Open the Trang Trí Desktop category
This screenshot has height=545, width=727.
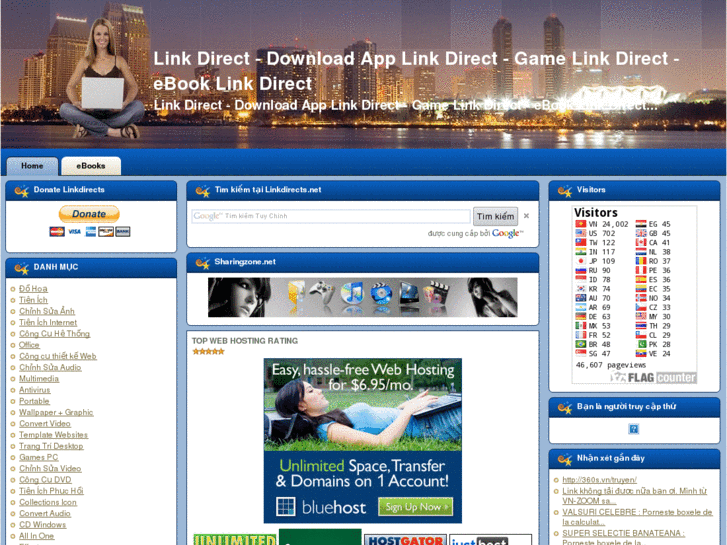pos(51,446)
